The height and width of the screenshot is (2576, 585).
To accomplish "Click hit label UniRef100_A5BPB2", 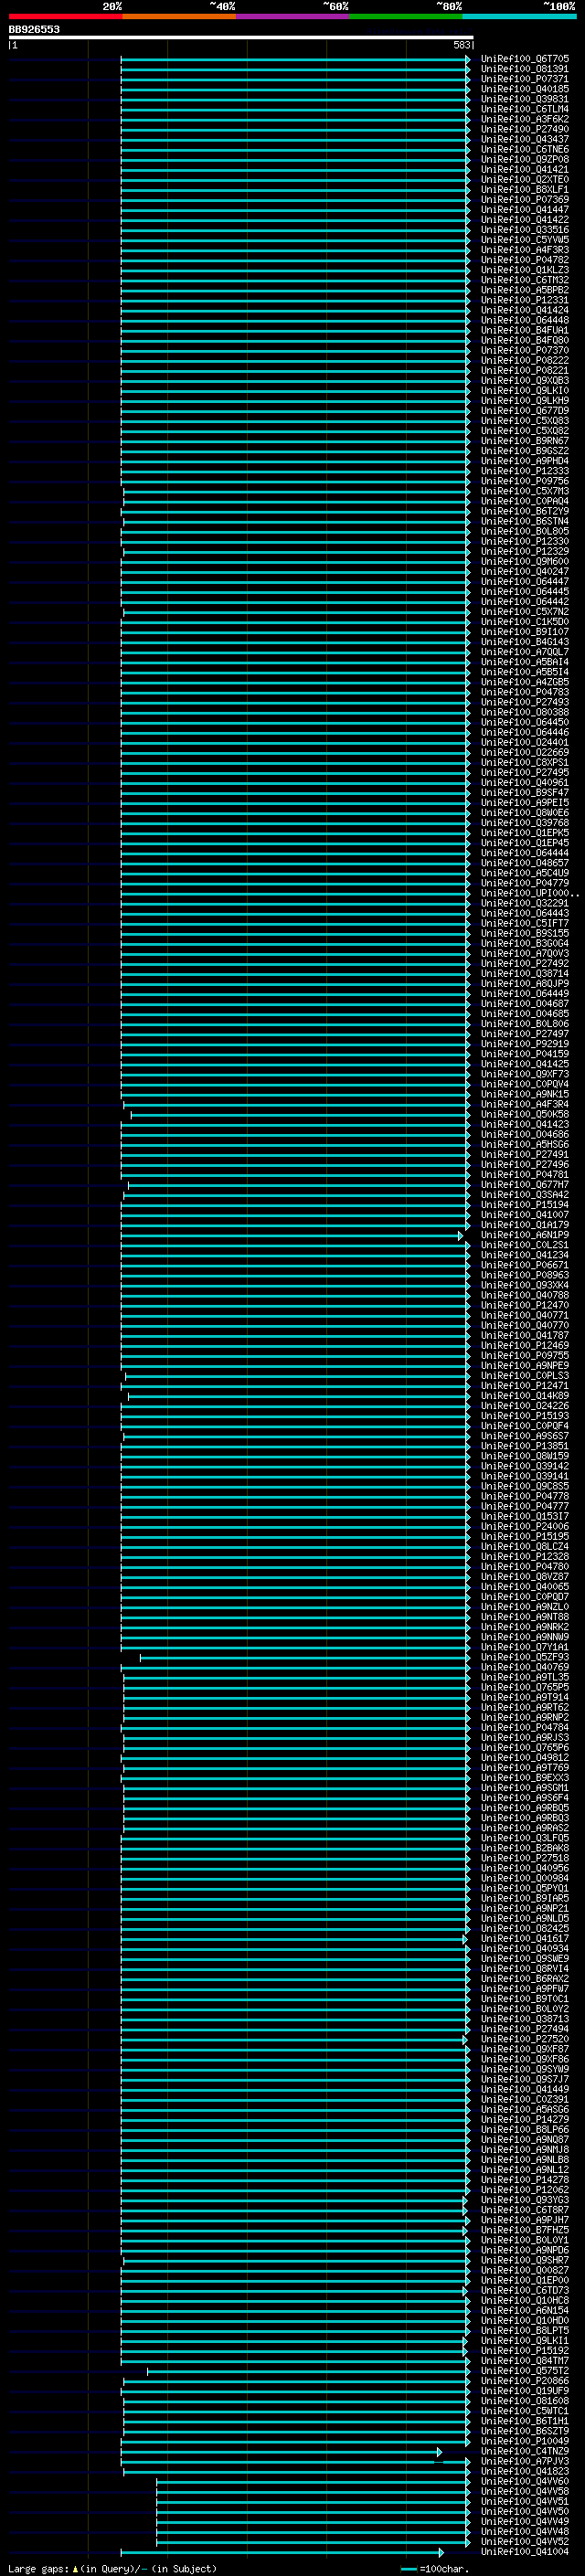I will click(524, 290).
